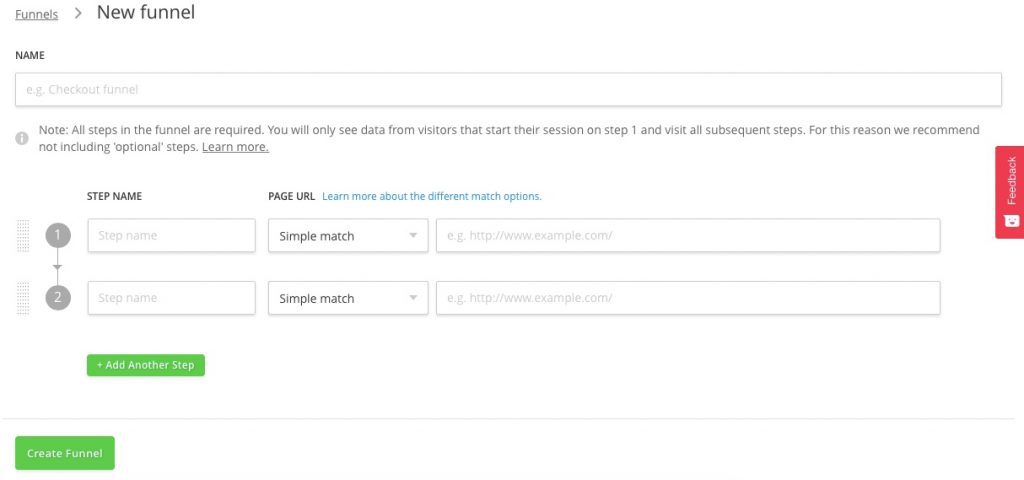Open the step 2 Simple match dropdown
The height and width of the screenshot is (480, 1024).
coord(348,298)
